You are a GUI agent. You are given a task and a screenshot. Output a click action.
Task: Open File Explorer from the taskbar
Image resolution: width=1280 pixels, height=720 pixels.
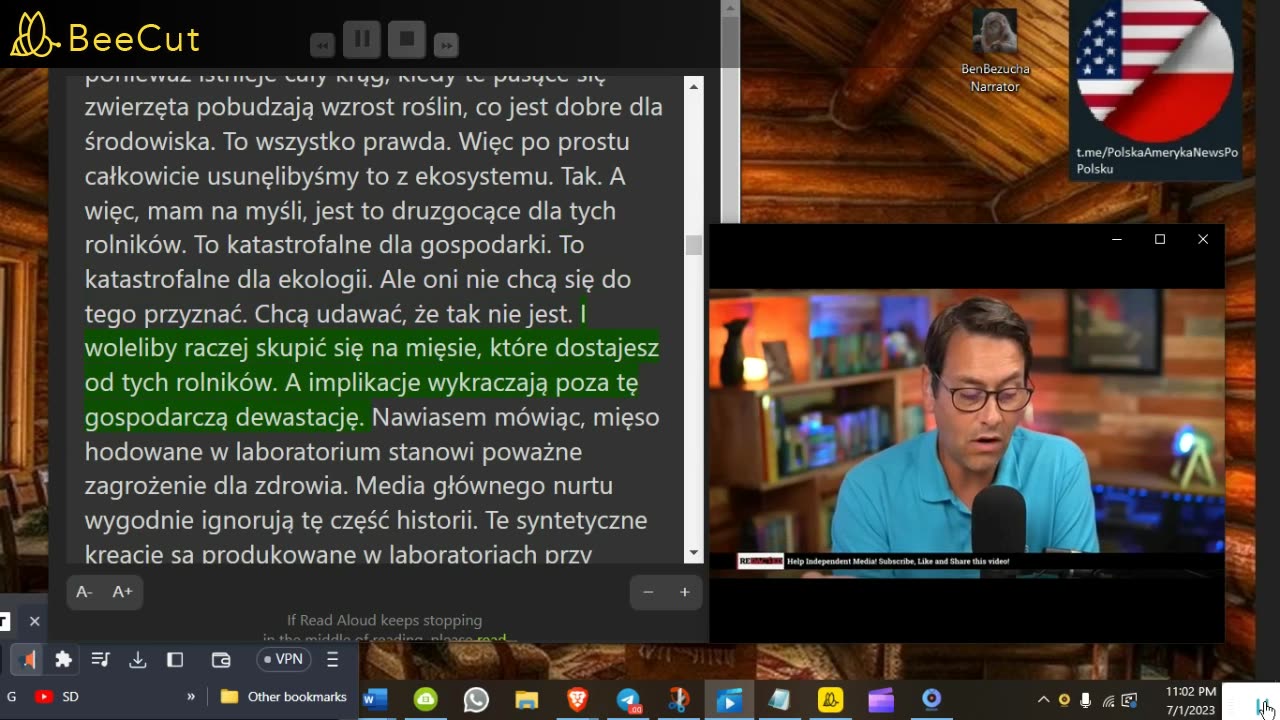(x=526, y=700)
